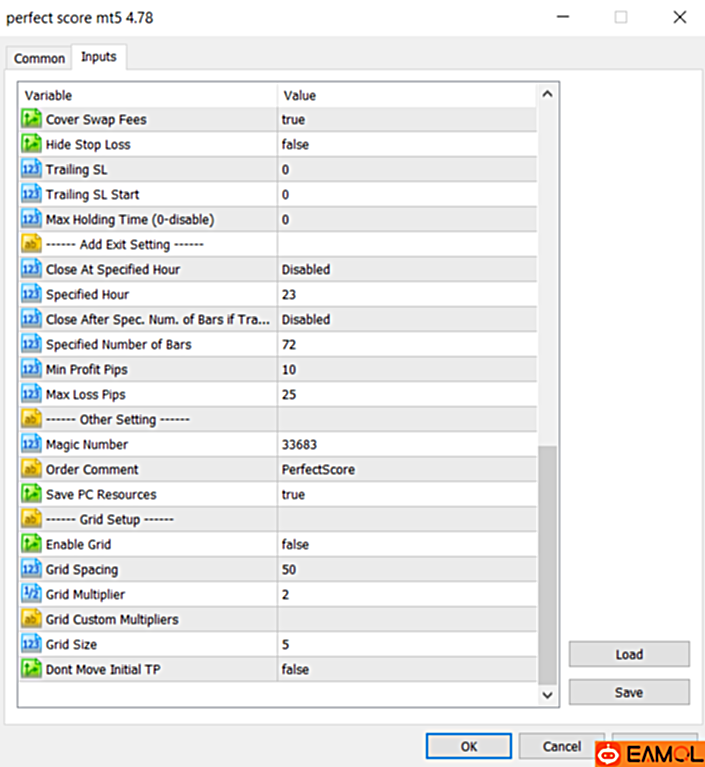
Task: Edit the Trailing SL value 0
Action: tap(407, 169)
